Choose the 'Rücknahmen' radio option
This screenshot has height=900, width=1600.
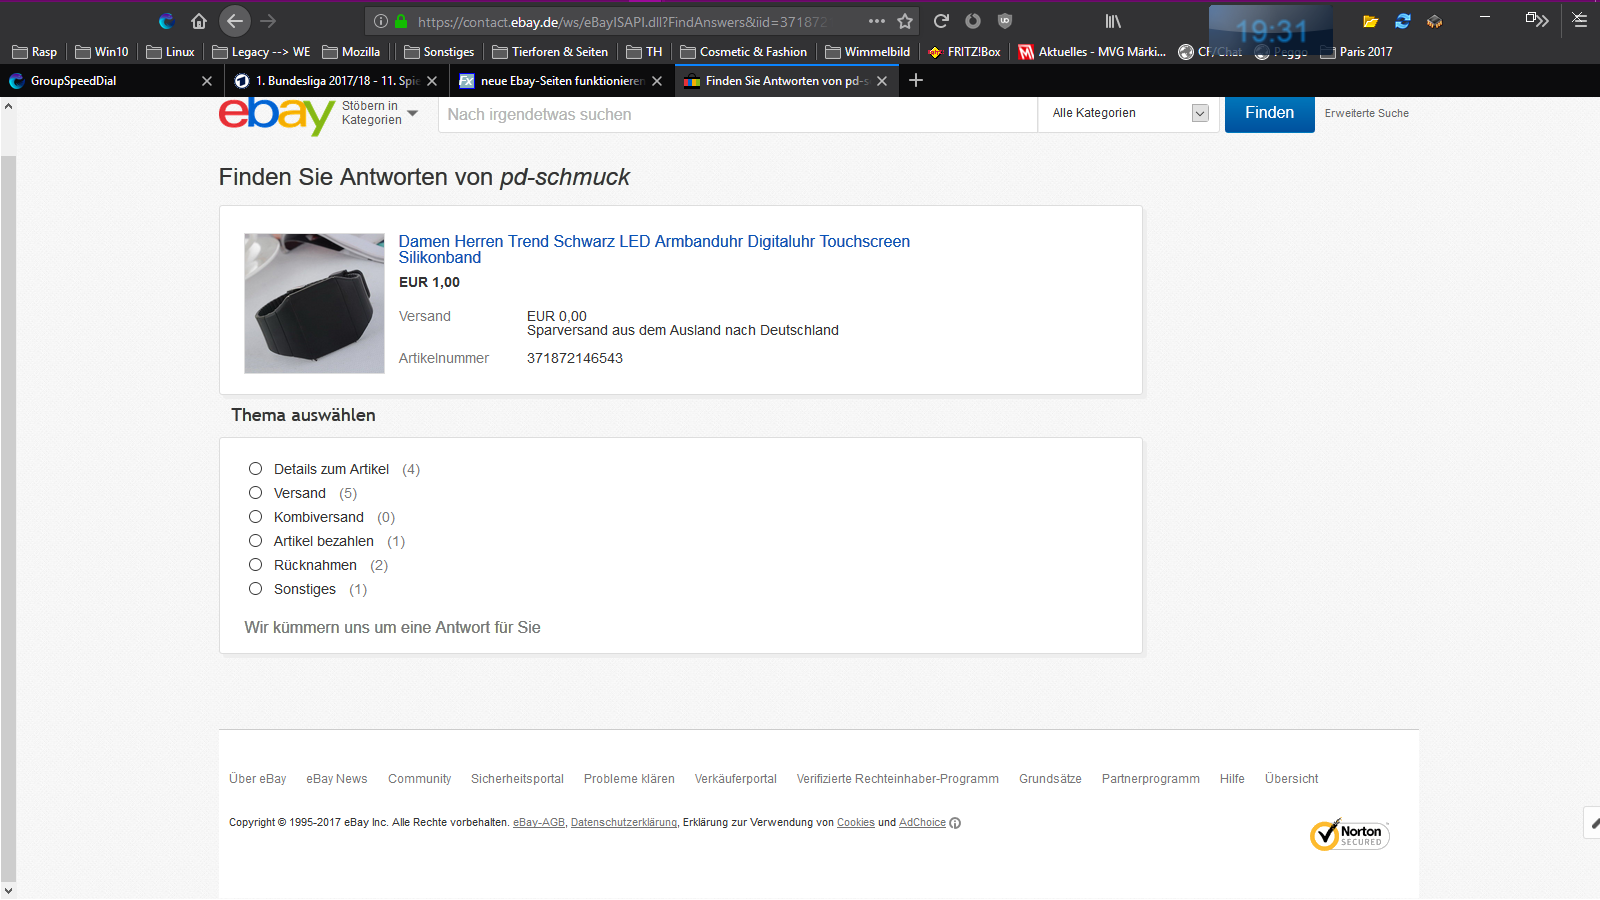pos(256,565)
